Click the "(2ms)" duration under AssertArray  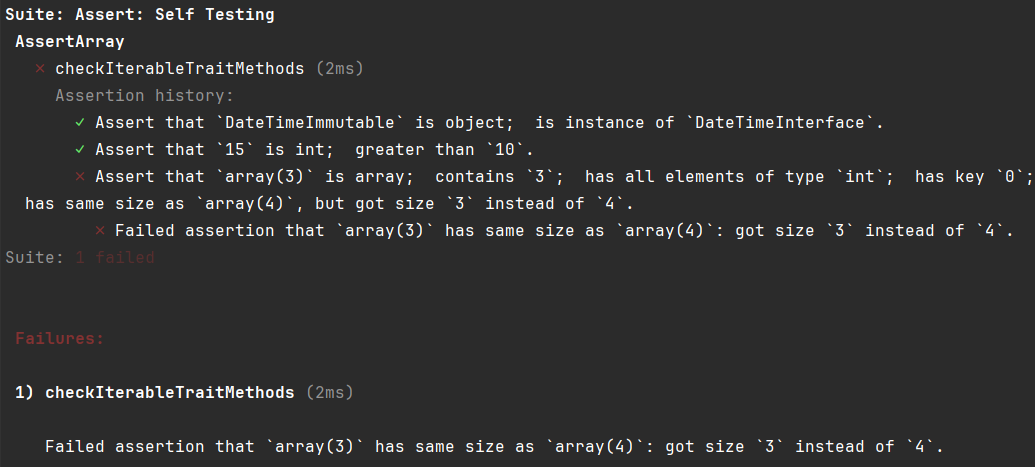(x=339, y=69)
